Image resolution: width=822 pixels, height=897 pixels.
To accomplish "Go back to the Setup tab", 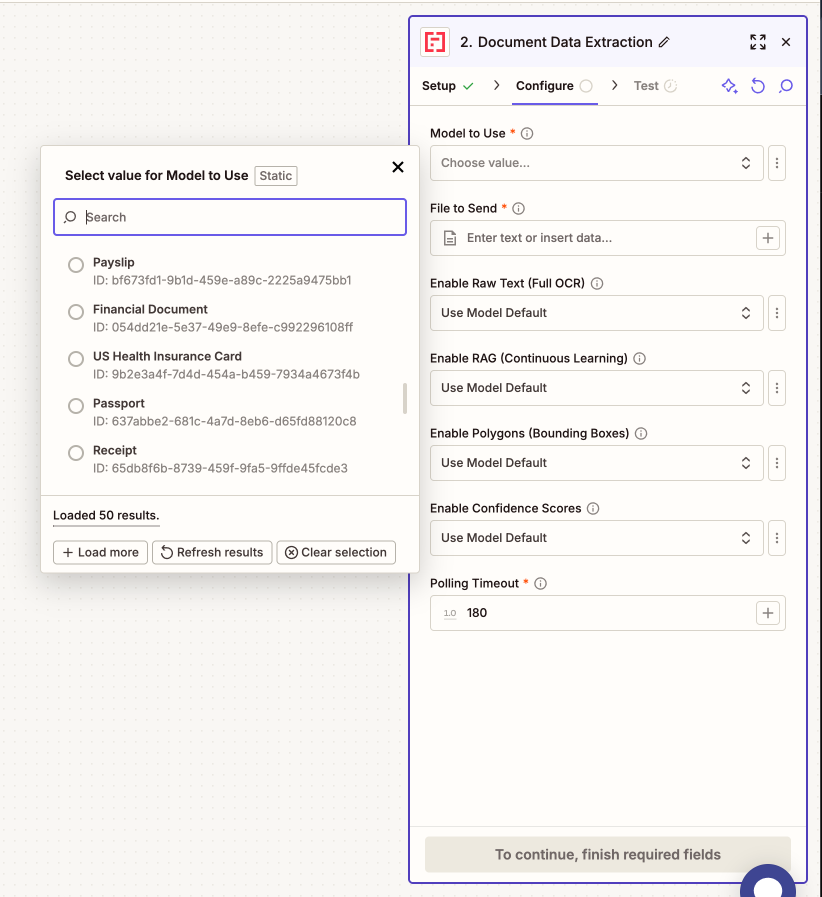I will tap(440, 86).
